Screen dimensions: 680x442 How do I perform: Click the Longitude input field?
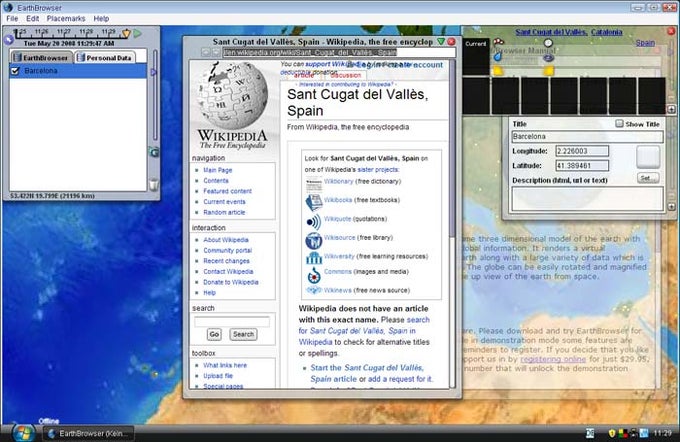[x=582, y=151]
